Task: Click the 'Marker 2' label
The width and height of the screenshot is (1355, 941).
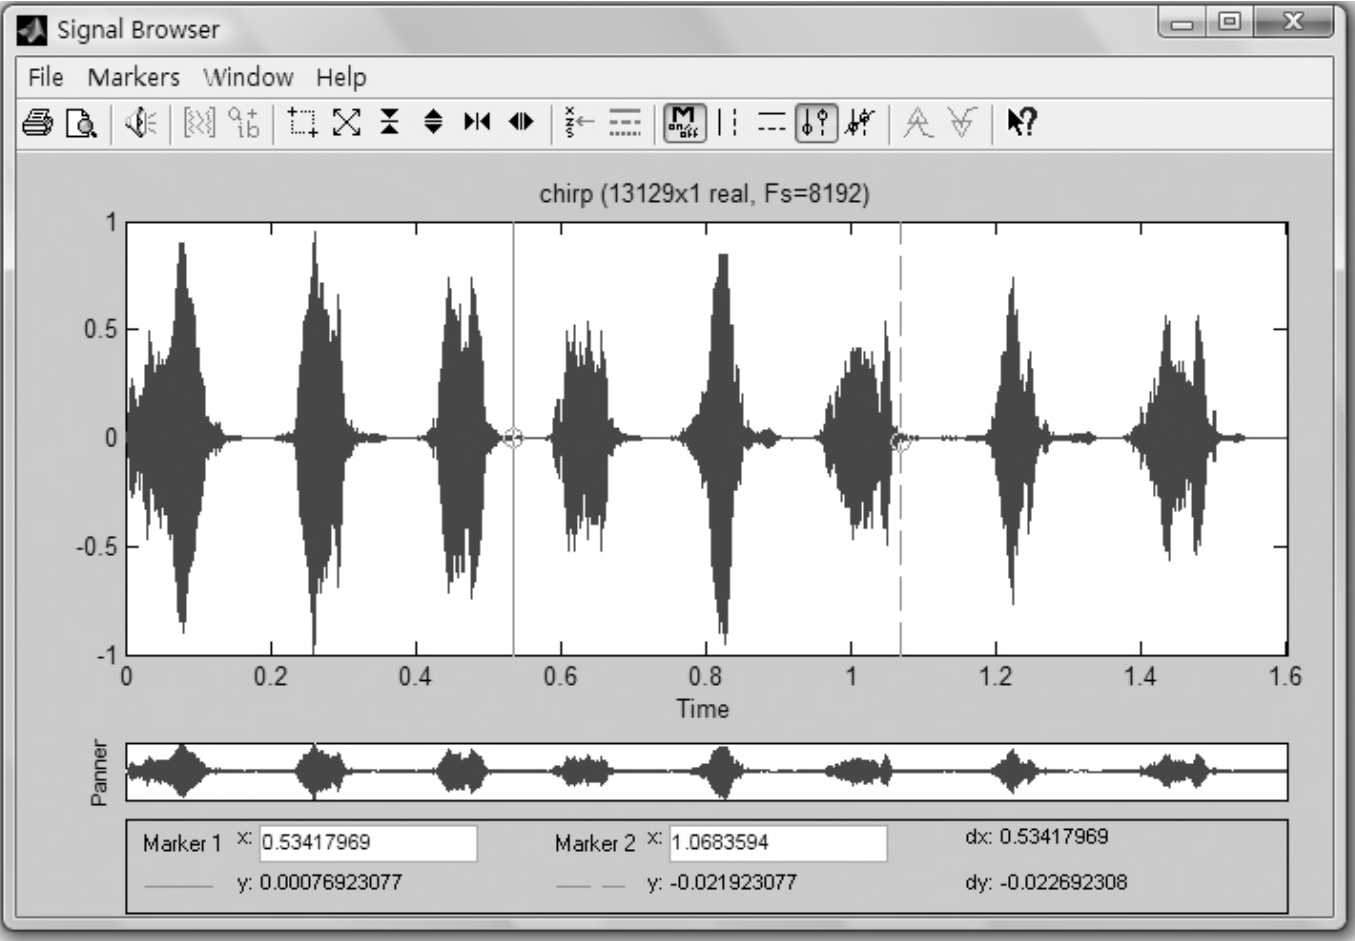Action: point(595,844)
